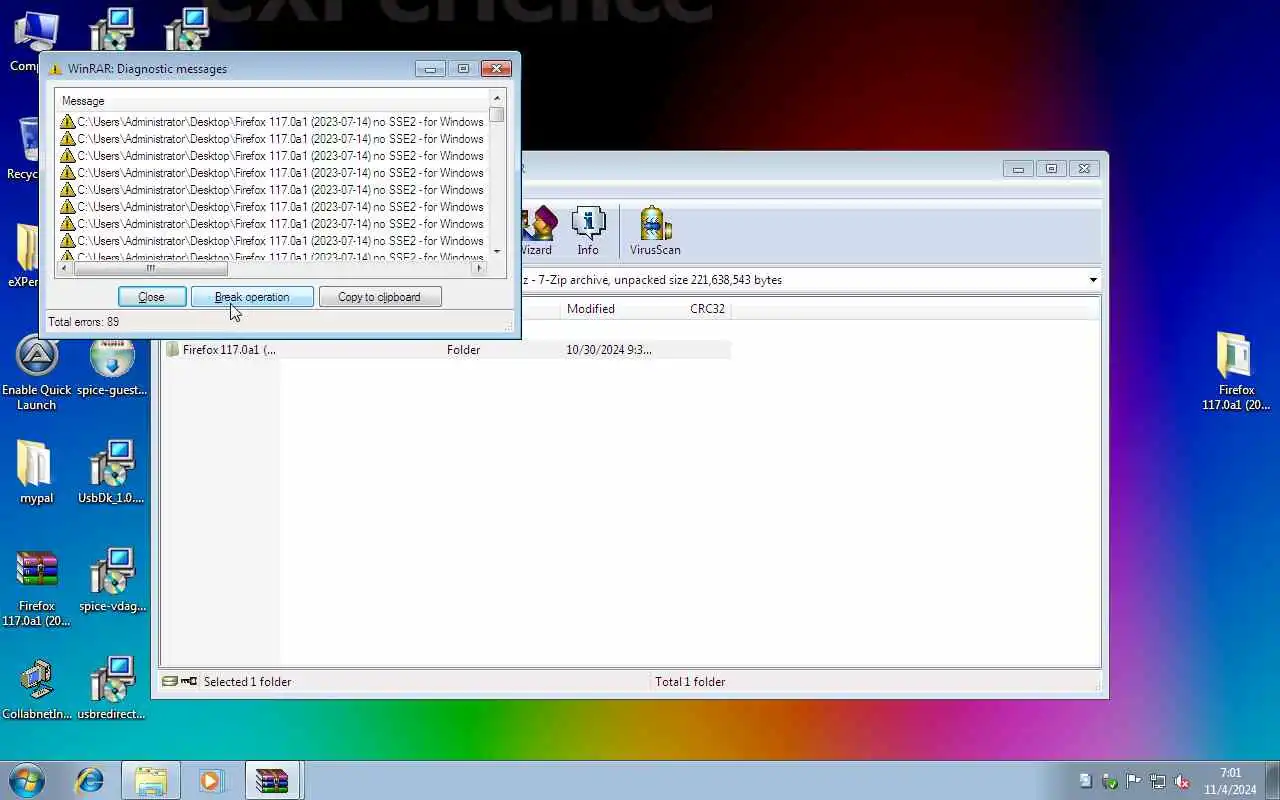Image resolution: width=1280 pixels, height=800 pixels.
Task: Click 'Selected 1 folder' status text
Action: 247,682
